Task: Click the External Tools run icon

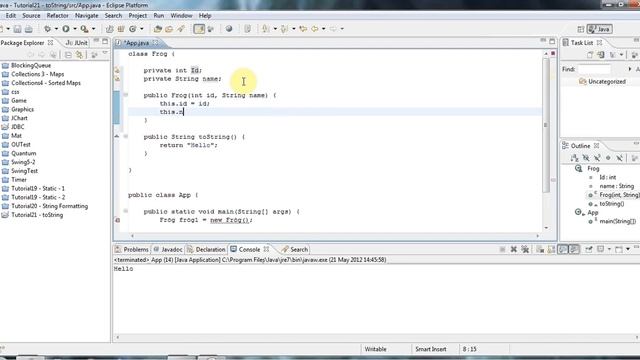Action: [84, 29]
